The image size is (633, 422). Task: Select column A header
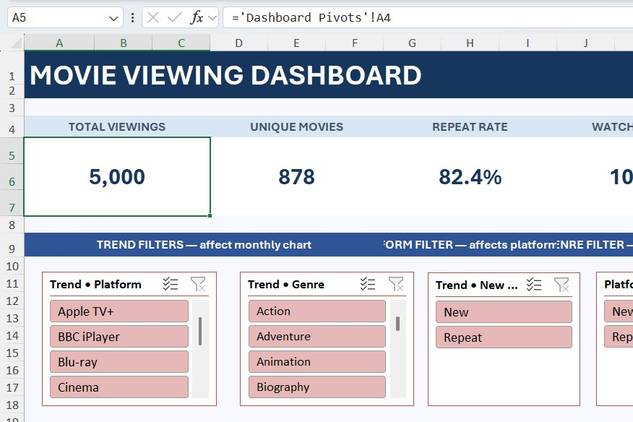tap(59, 43)
